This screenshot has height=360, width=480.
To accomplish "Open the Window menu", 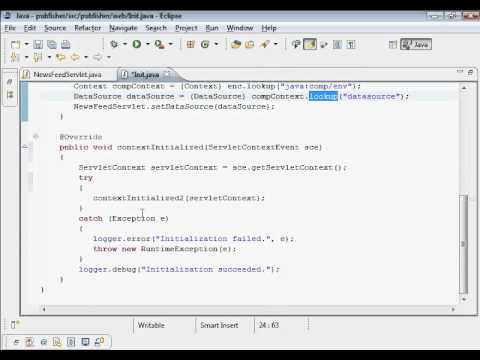I will (240, 28).
